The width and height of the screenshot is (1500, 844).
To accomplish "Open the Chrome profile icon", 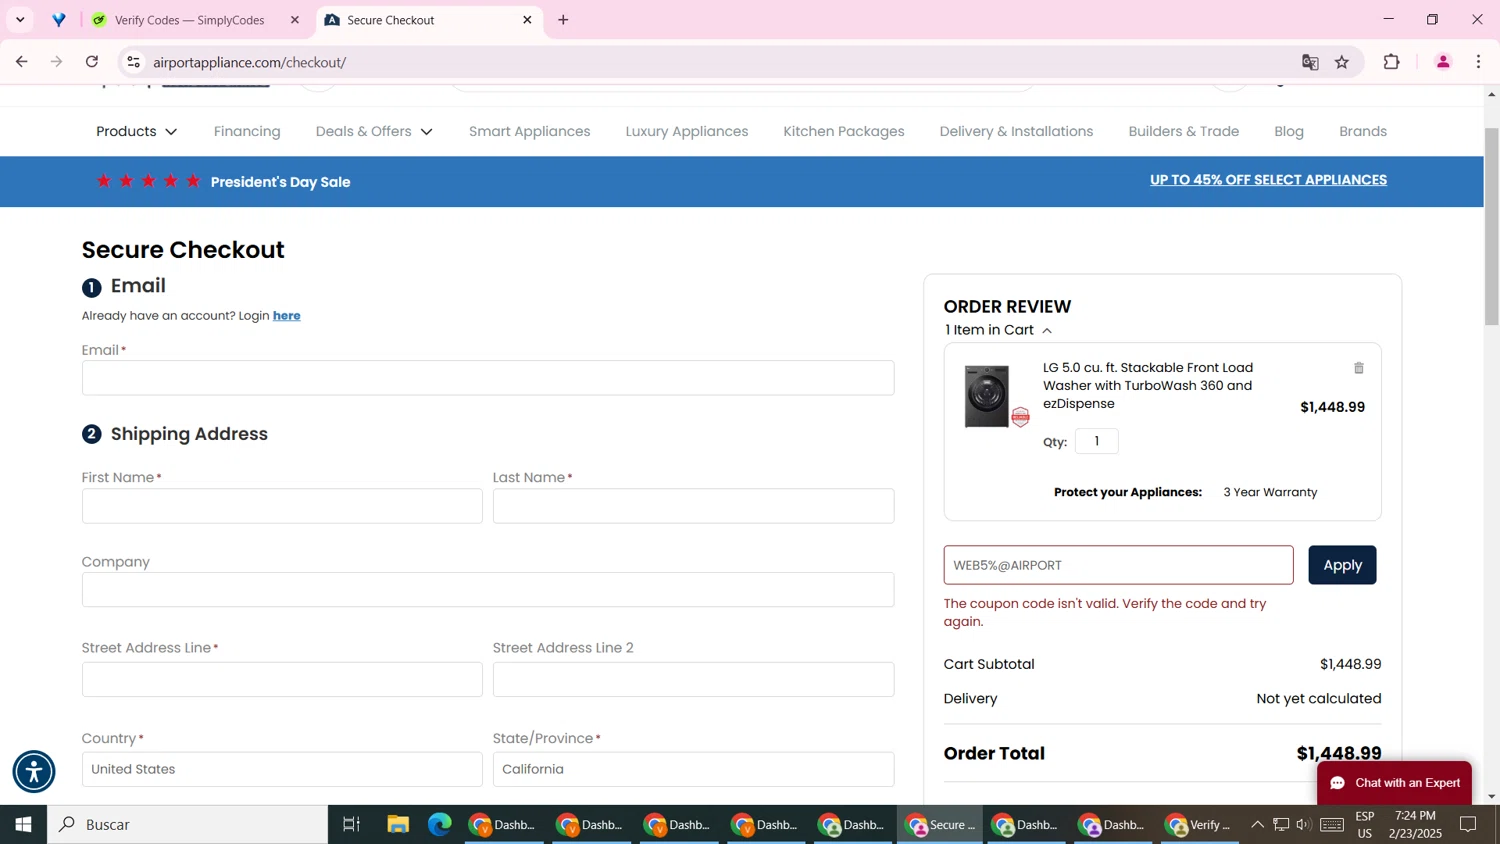I will point(1443,62).
